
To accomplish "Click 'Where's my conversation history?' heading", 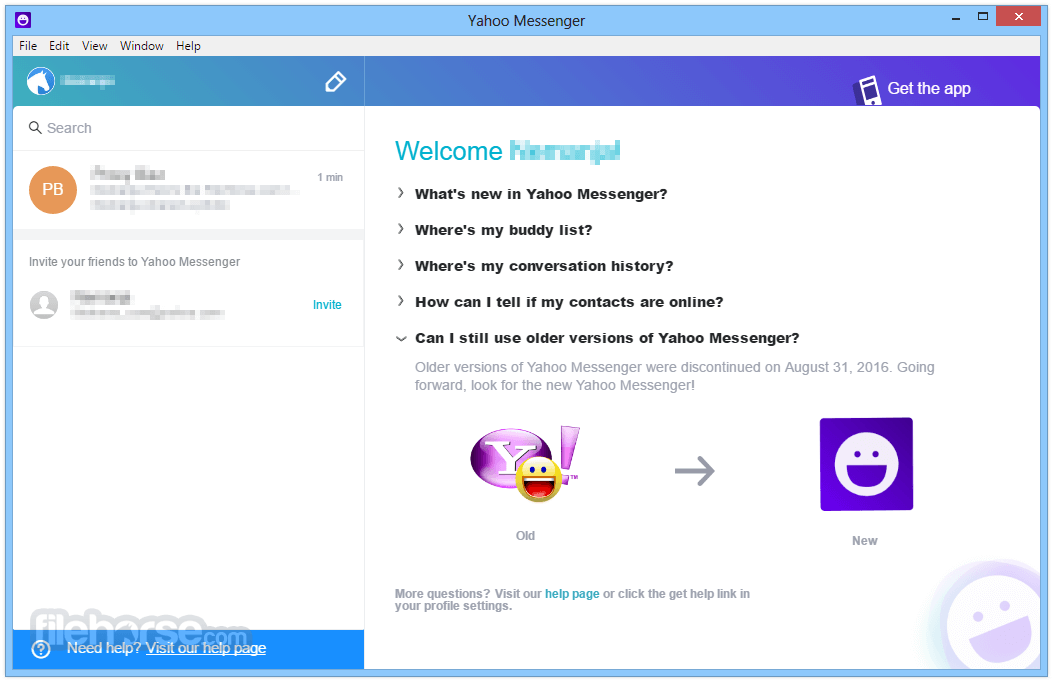I will point(543,266).
